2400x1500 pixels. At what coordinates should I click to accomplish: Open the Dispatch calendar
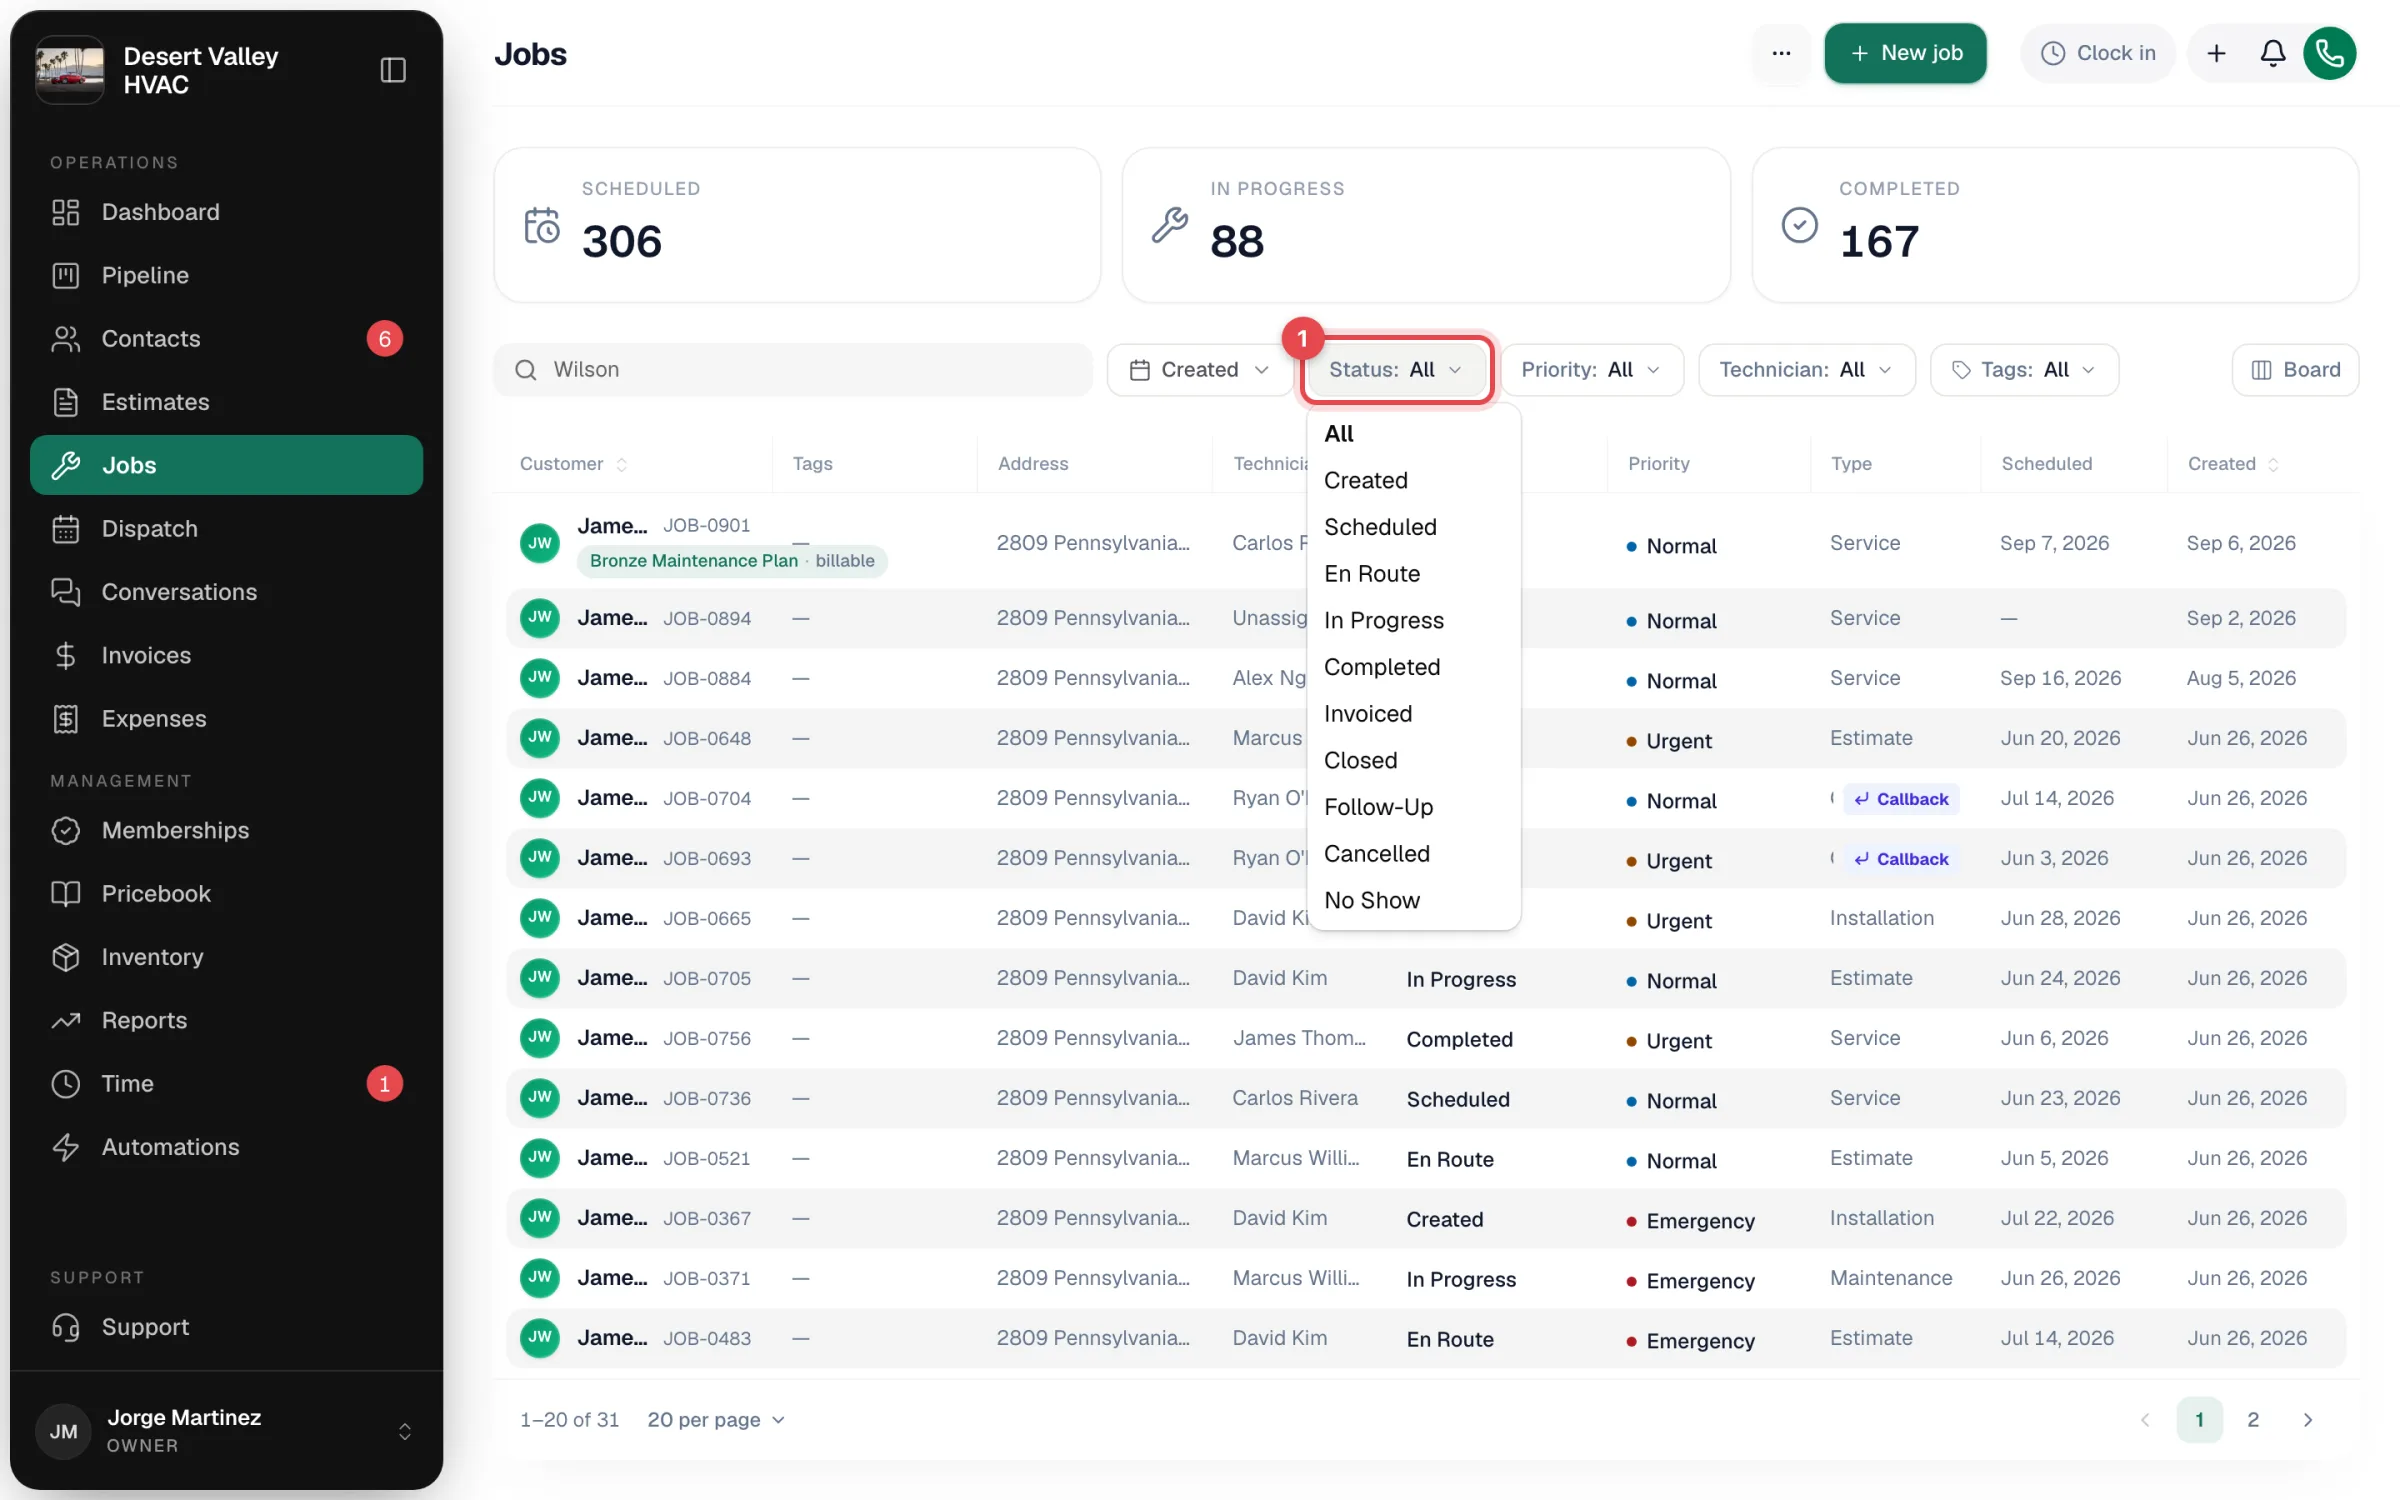click(x=226, y=529)
